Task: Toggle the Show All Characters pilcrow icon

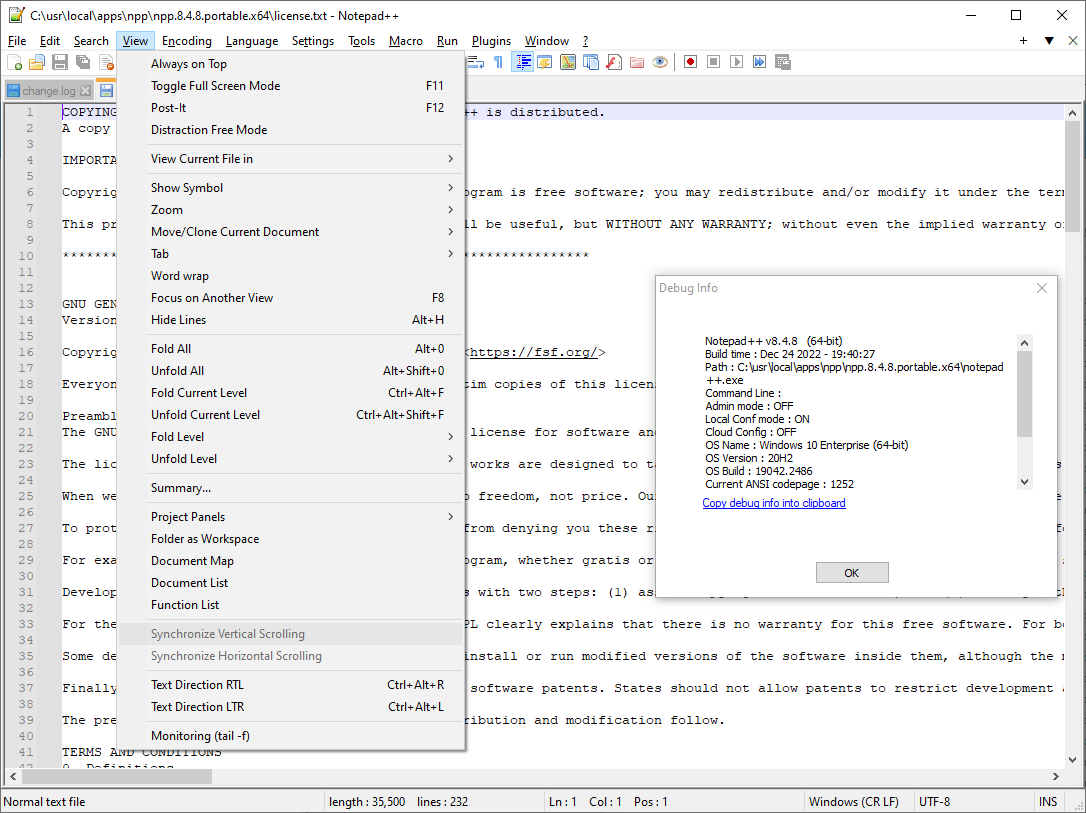Action: pyautogui.click(x=498, y=62)
